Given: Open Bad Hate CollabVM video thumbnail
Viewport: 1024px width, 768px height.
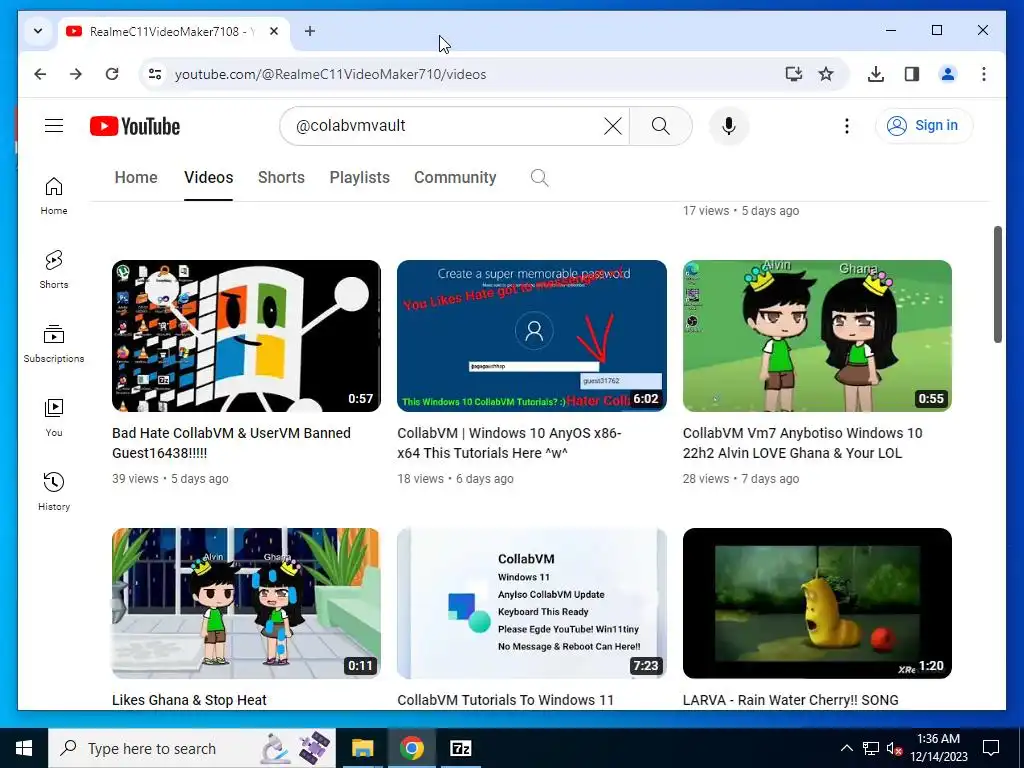Looking at the screenshot, I should point(246,336).
